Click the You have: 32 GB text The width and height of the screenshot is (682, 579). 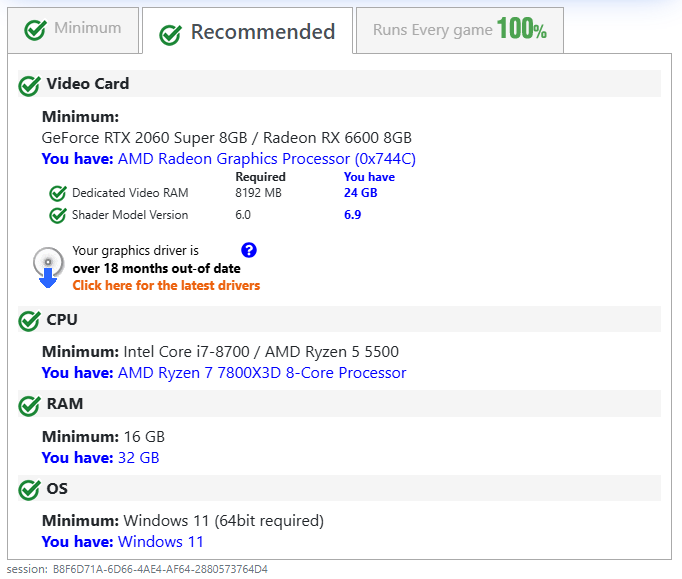click(x=100, y=458)
